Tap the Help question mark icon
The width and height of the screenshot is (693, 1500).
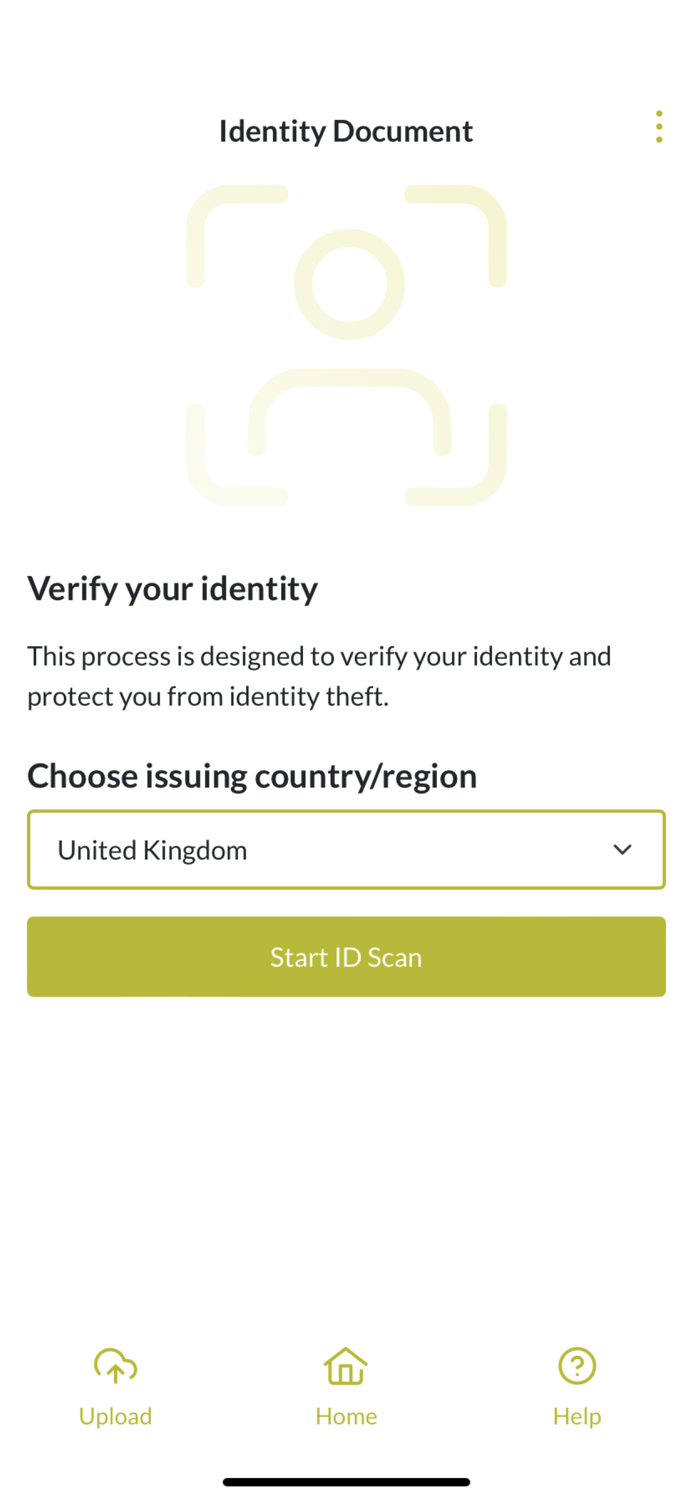pyautogui.click(x=577, y=1366)
